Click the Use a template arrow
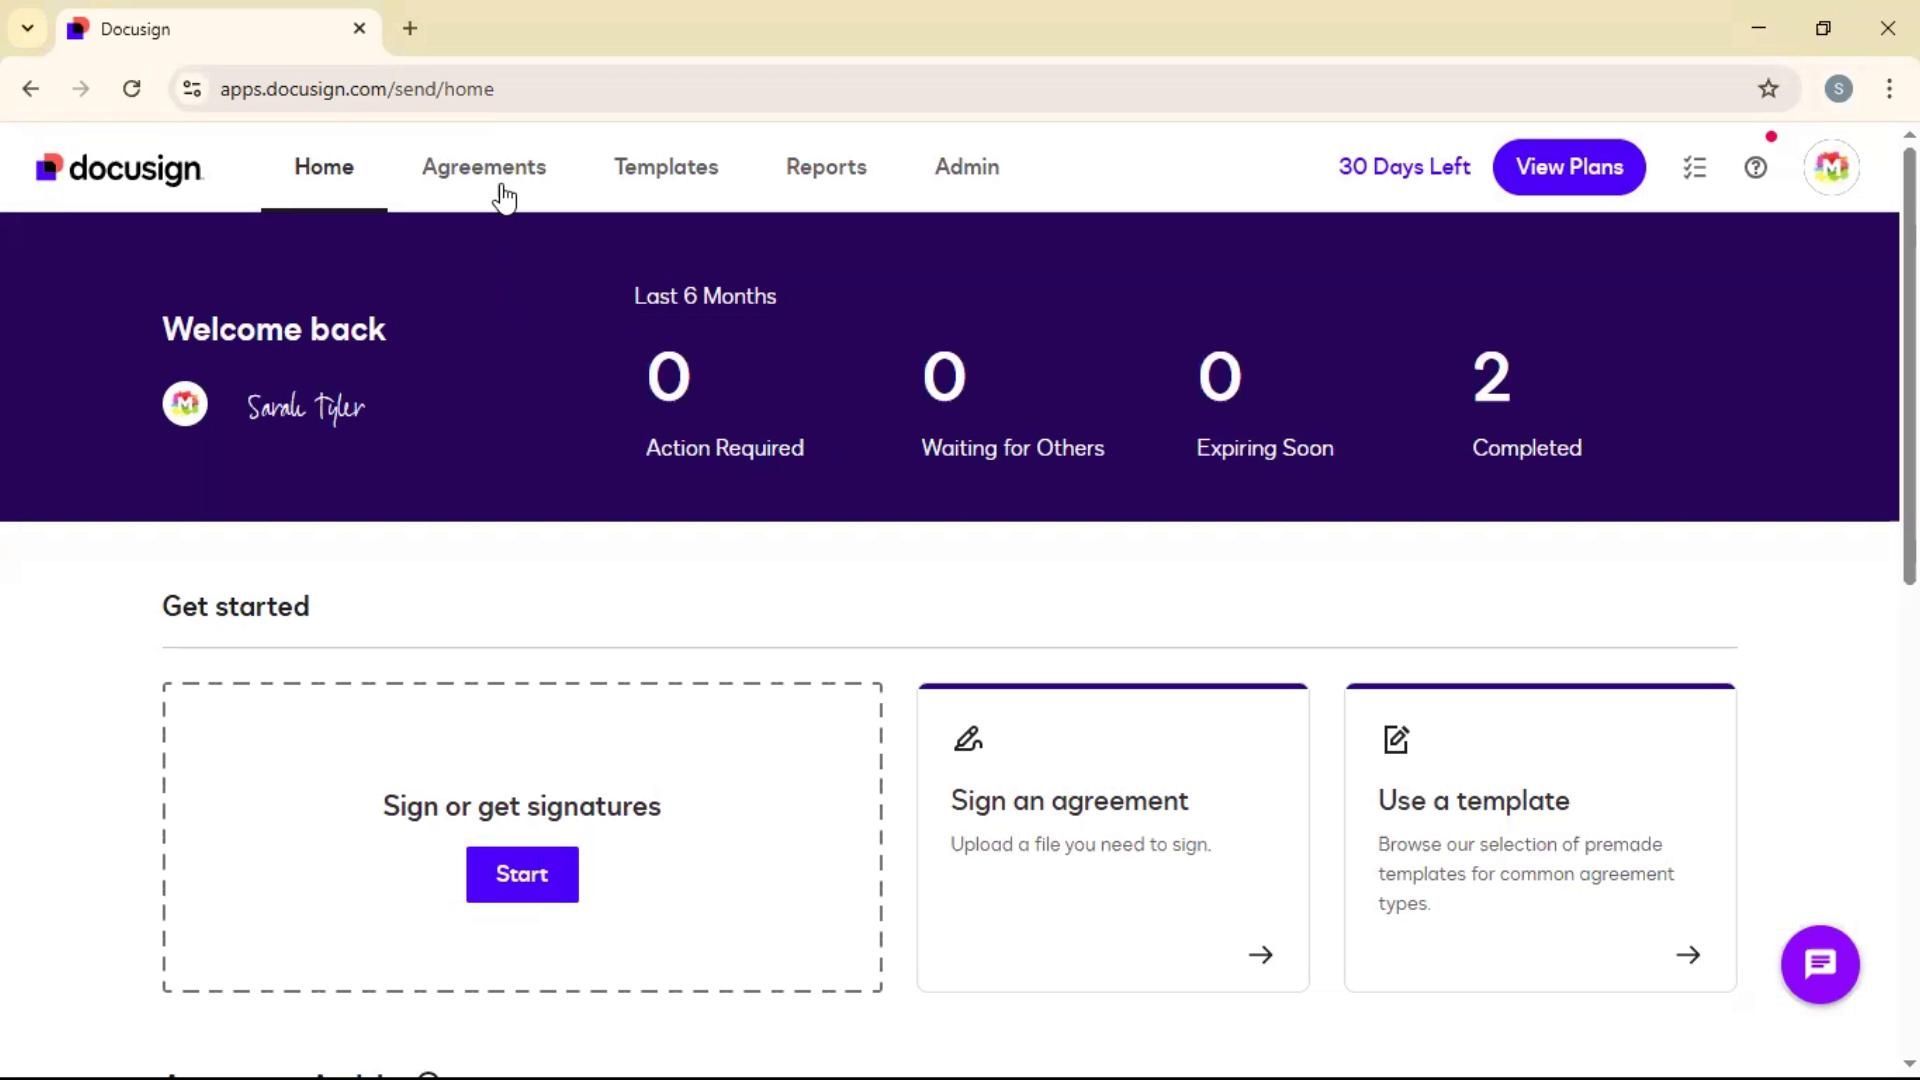Screen dimensions: 1920x1080 point(1687,955)
